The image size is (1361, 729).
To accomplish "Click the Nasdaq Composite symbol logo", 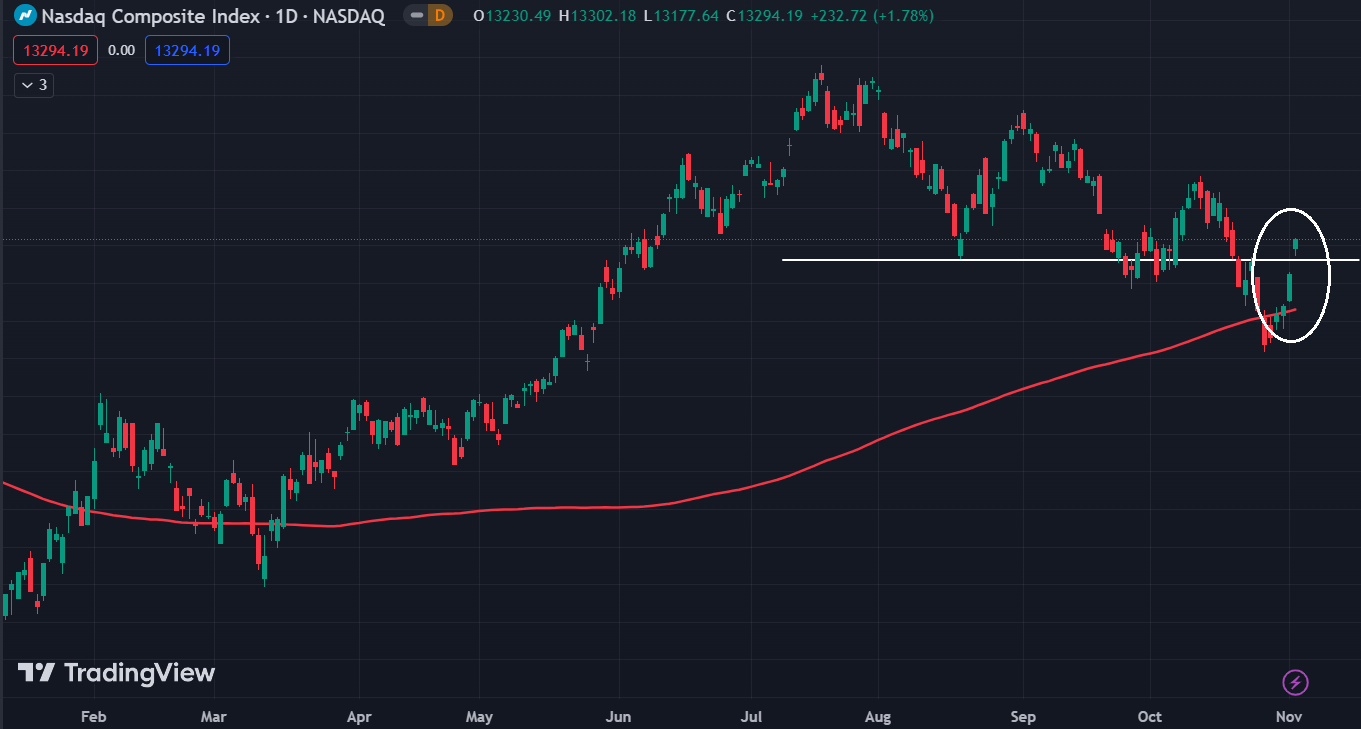I will pos(24,16).
